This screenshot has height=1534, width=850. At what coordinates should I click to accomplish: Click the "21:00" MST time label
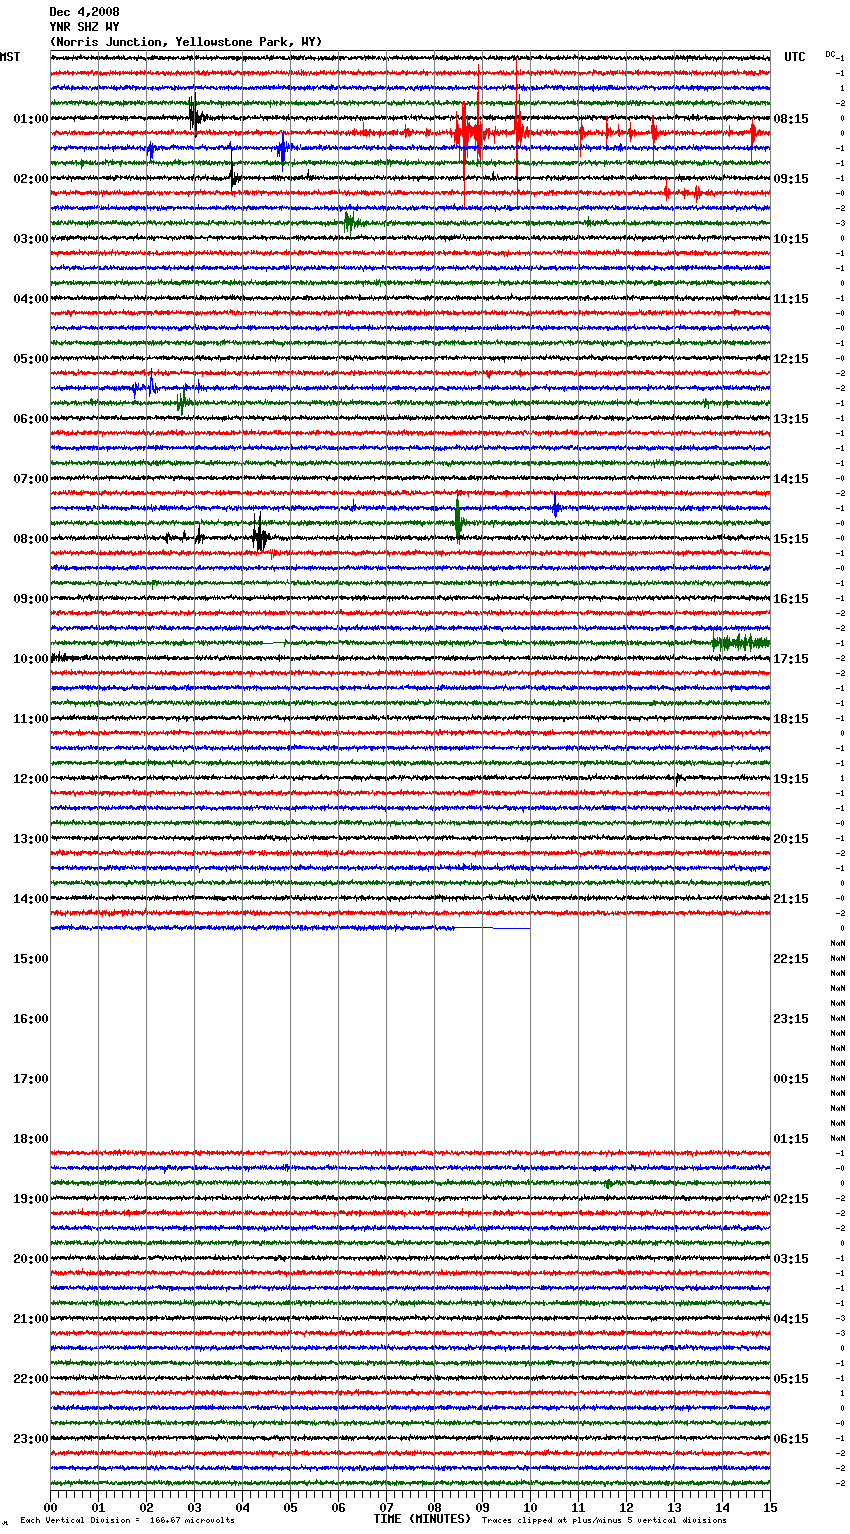tap(31, 1319)
